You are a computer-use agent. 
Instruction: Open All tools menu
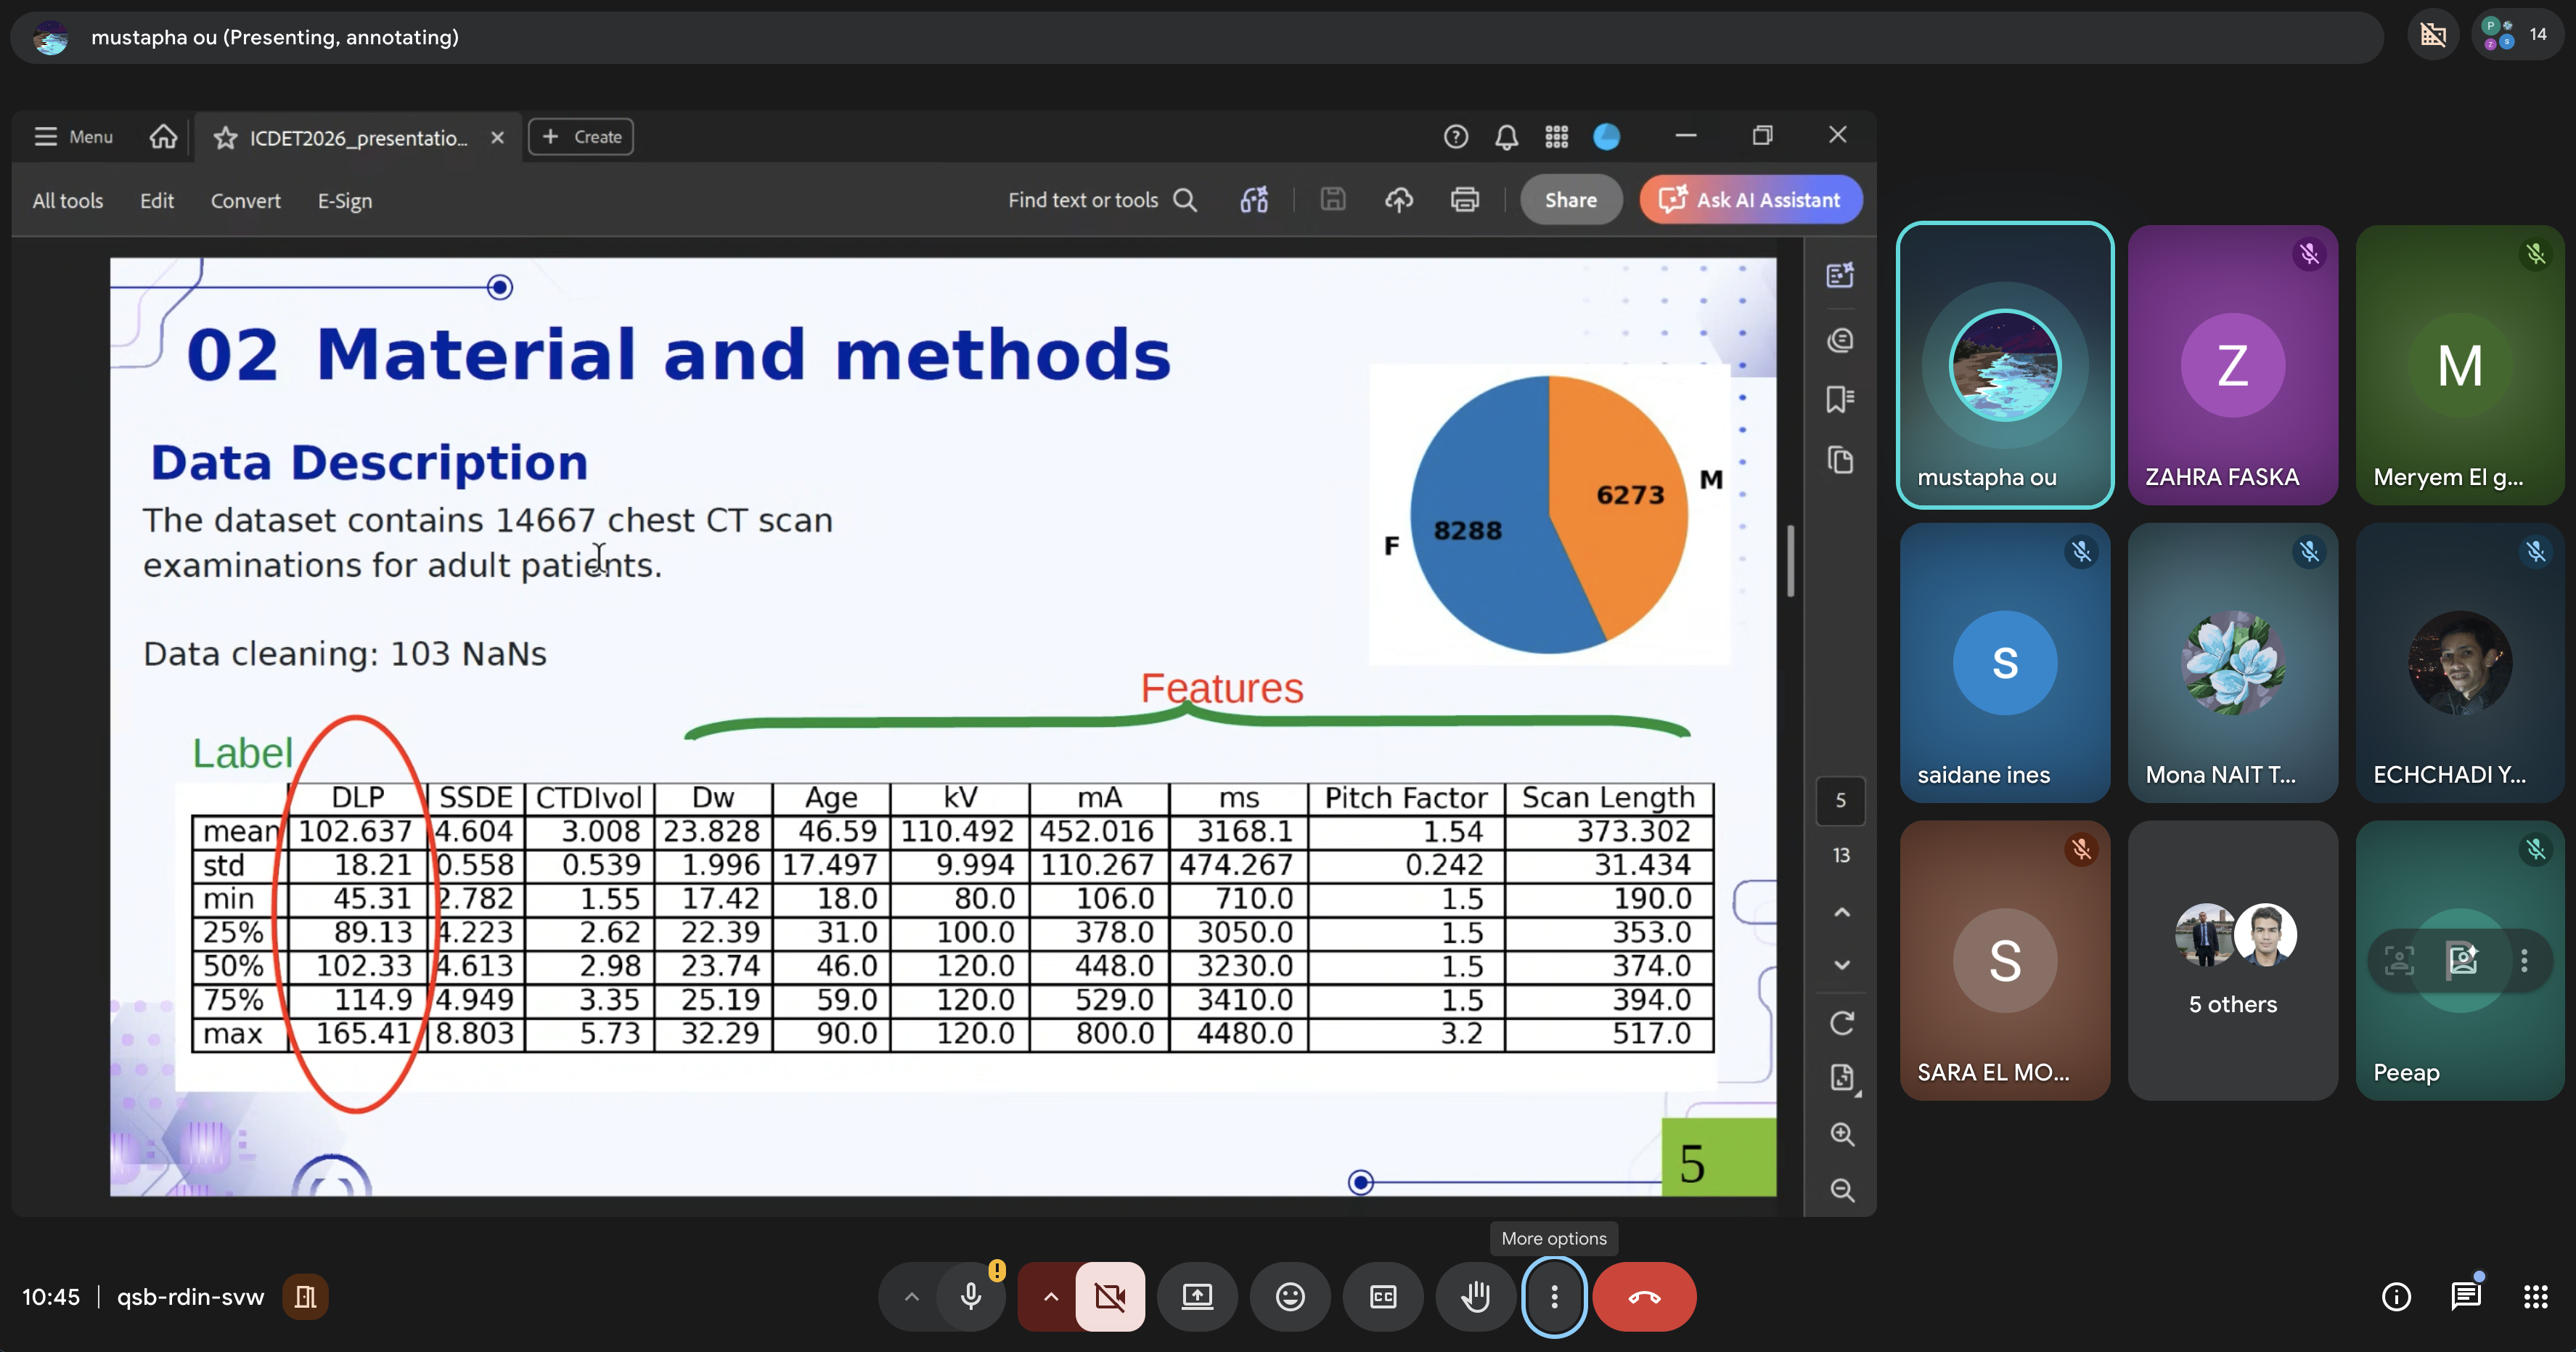click(68, 201)
